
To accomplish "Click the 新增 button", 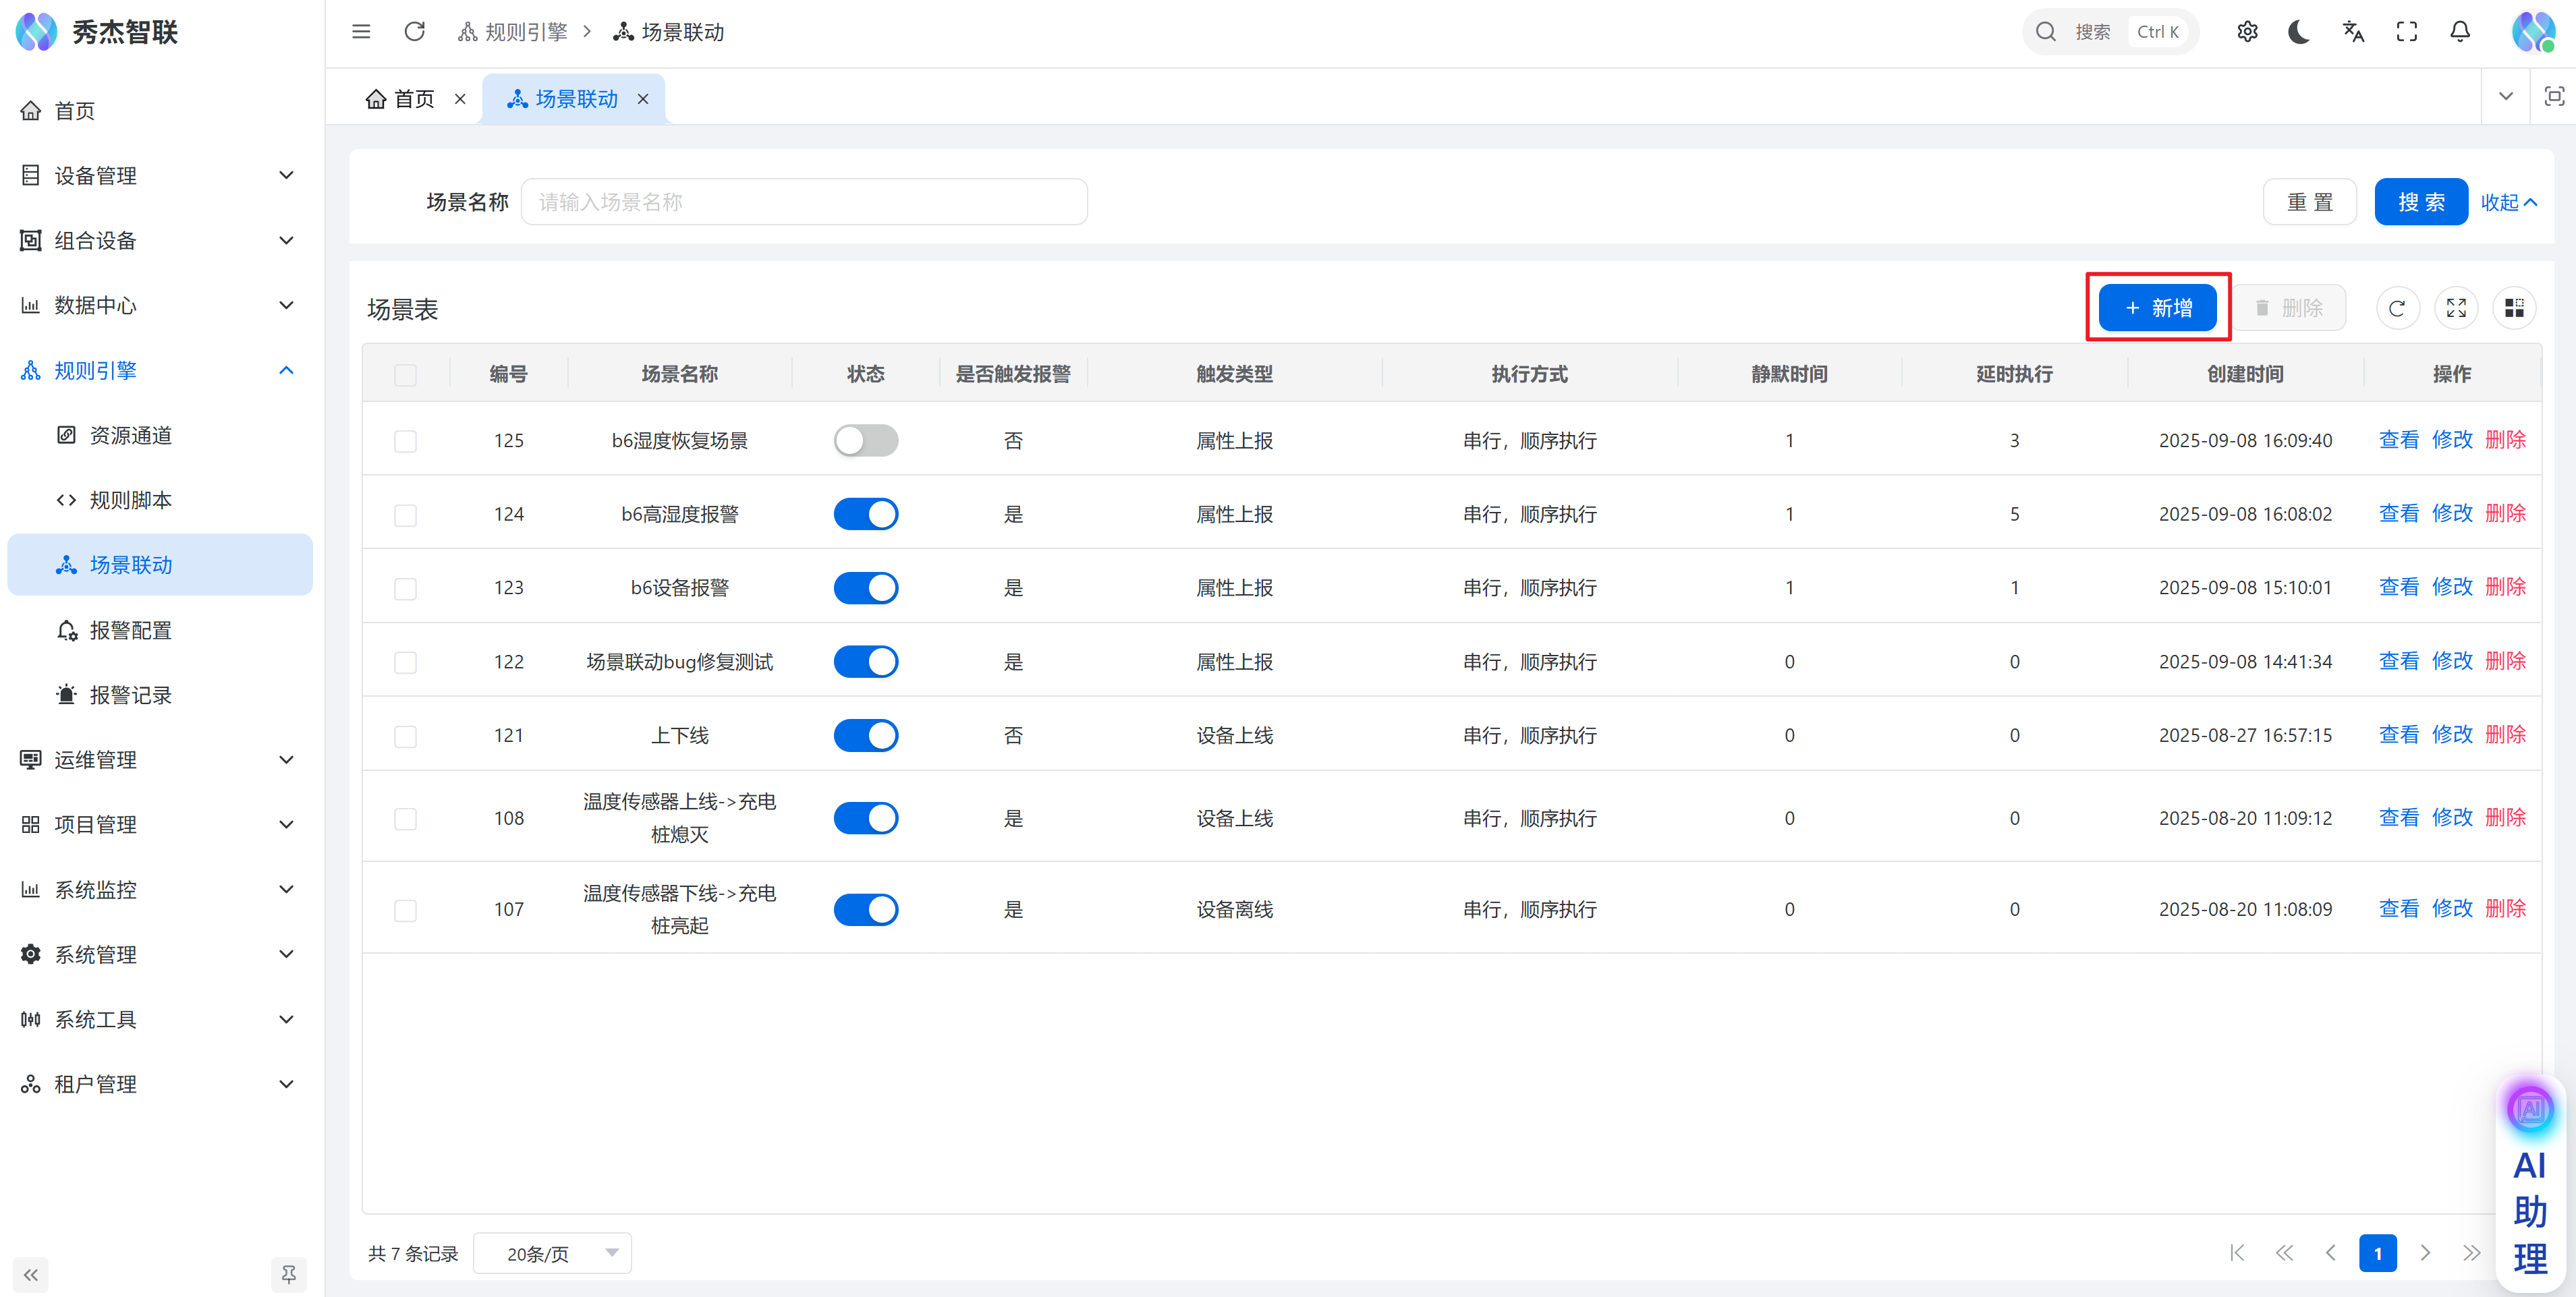I will pyautogui.click(x=2157, y=308).
